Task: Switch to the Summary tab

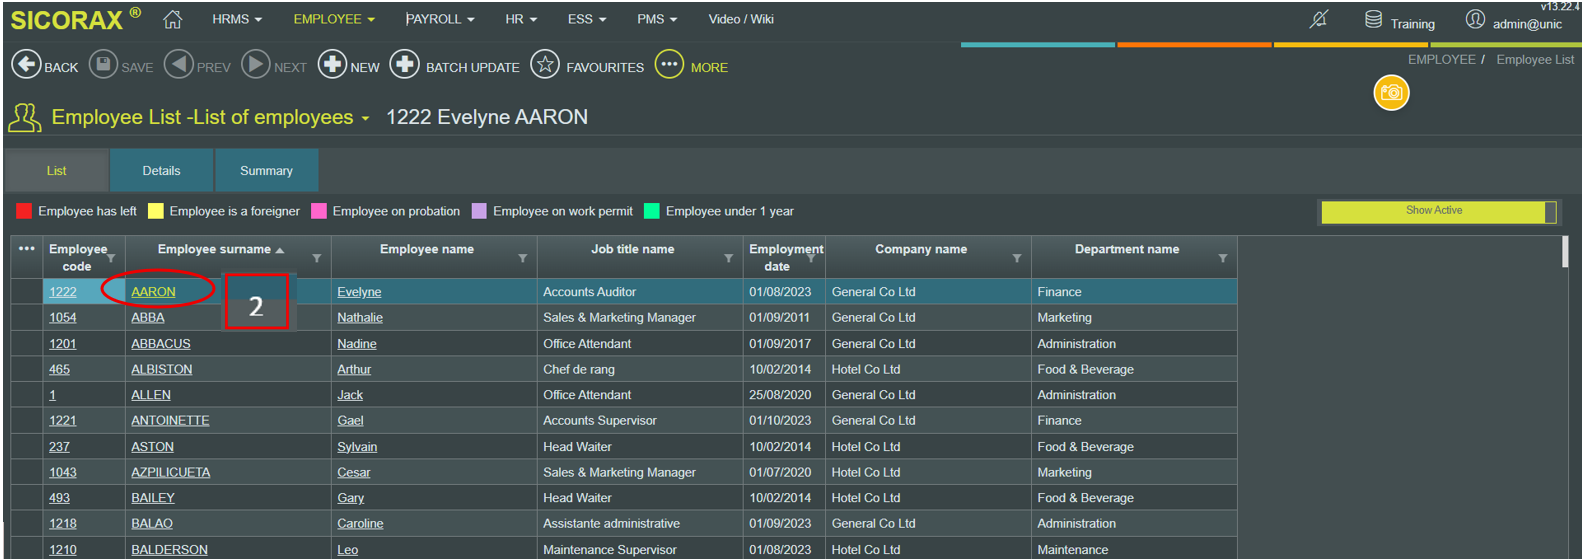Action: coord(266,171)
